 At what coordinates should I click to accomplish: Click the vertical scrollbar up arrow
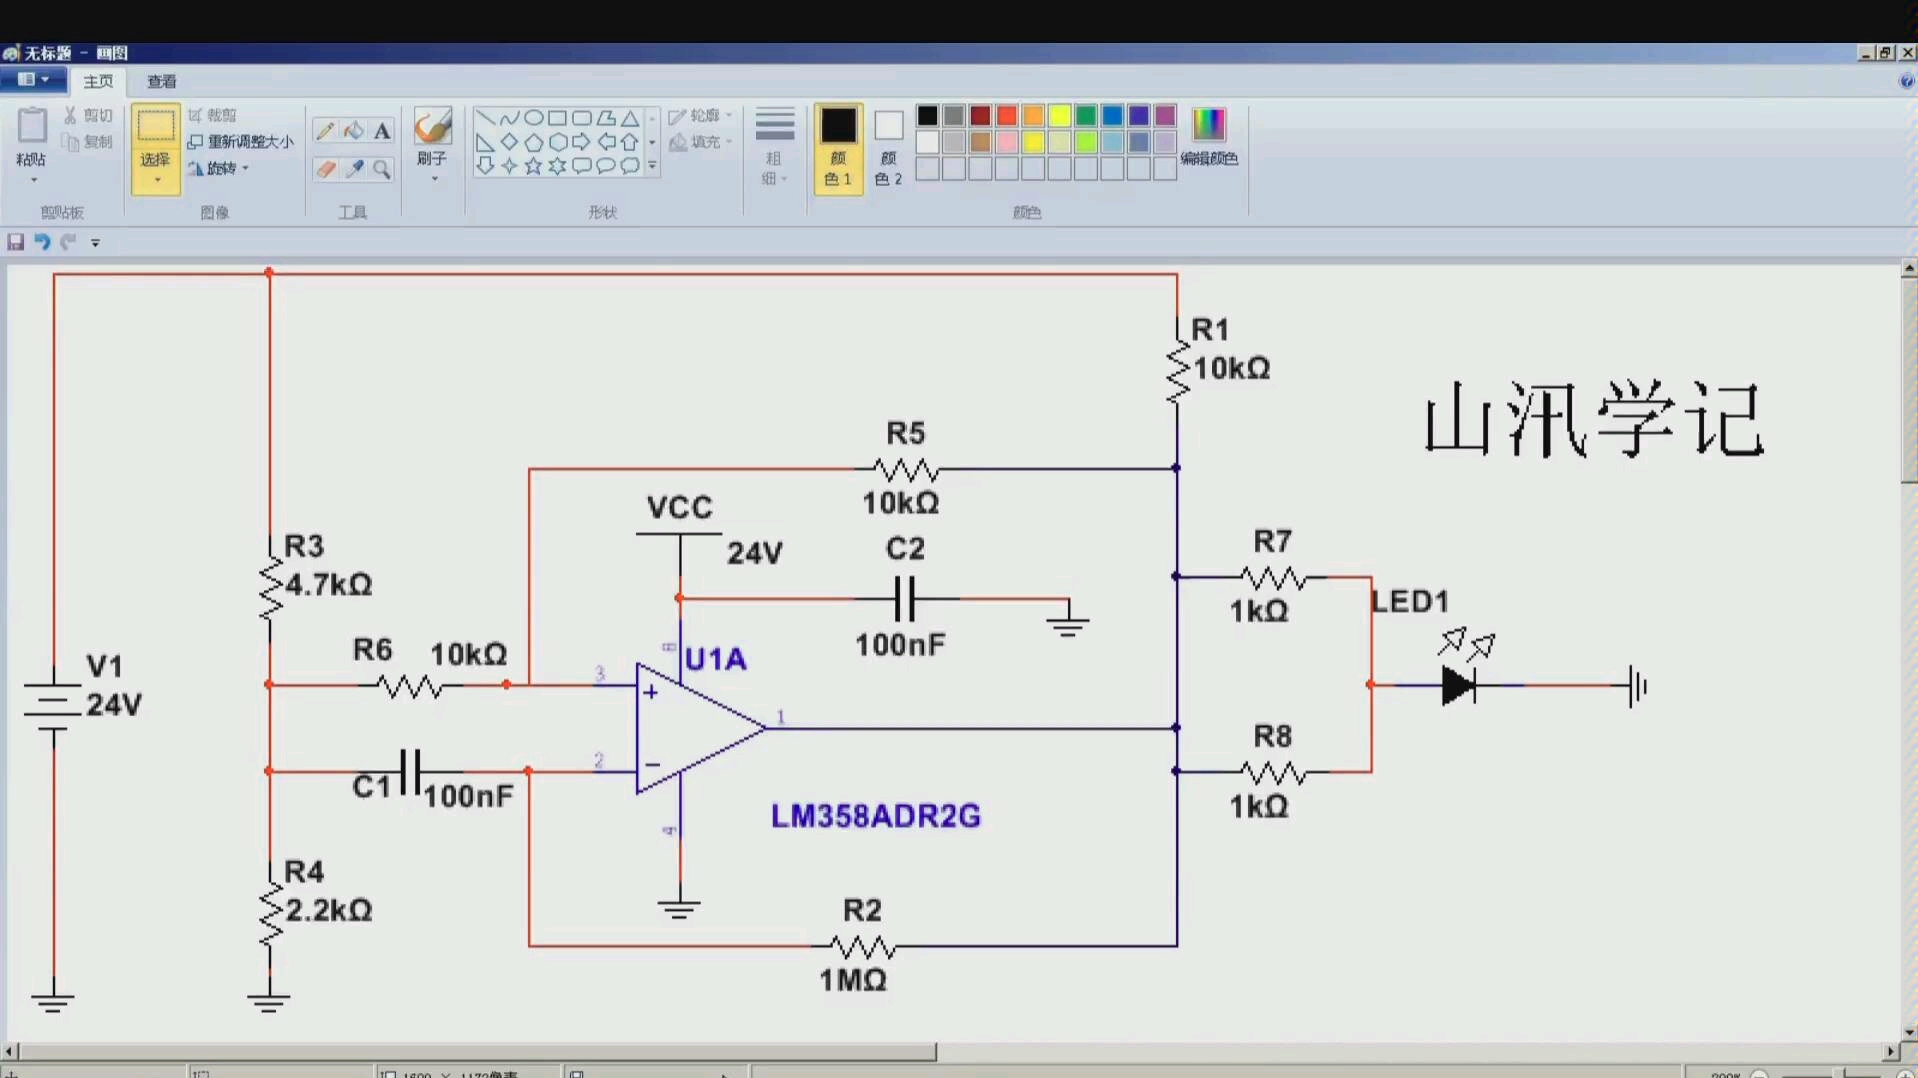[1909, 268]
